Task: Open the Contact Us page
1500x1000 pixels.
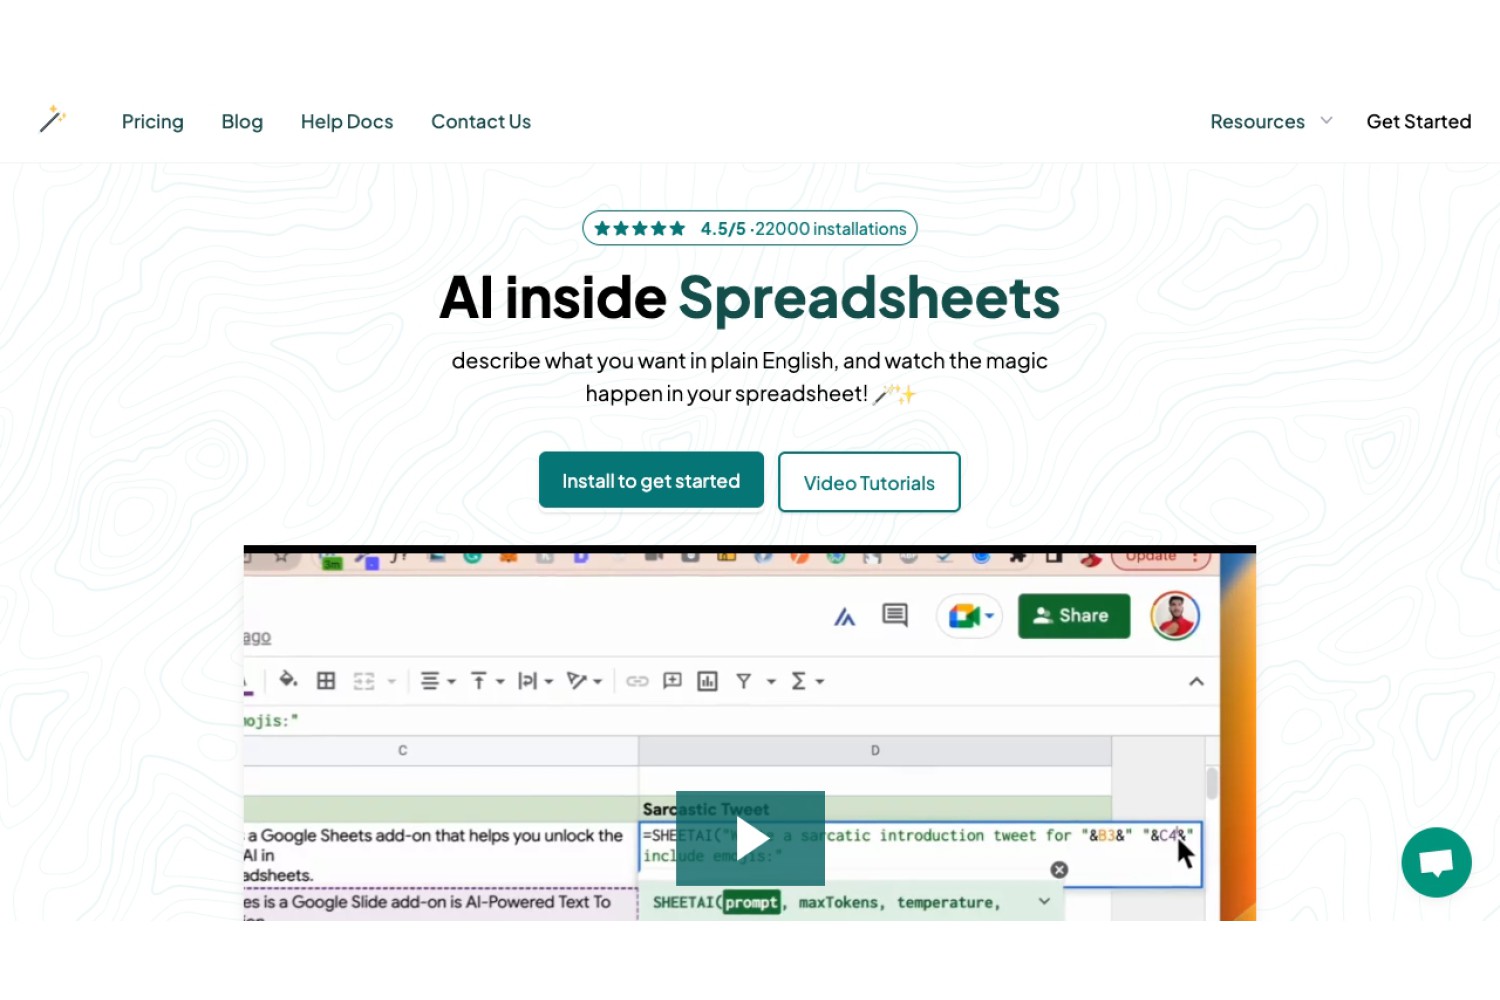Action: [481, 122]
